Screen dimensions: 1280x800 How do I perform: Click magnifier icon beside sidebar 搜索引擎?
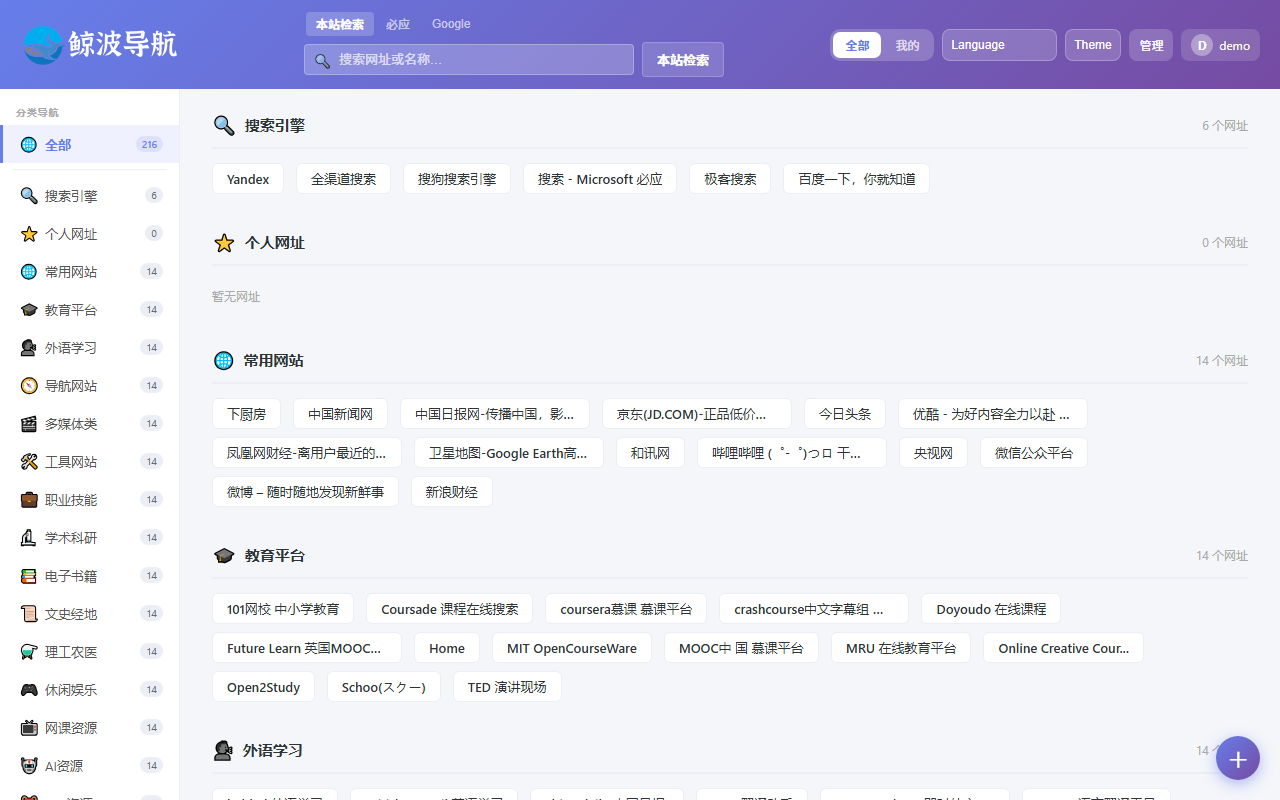point(29,196)
